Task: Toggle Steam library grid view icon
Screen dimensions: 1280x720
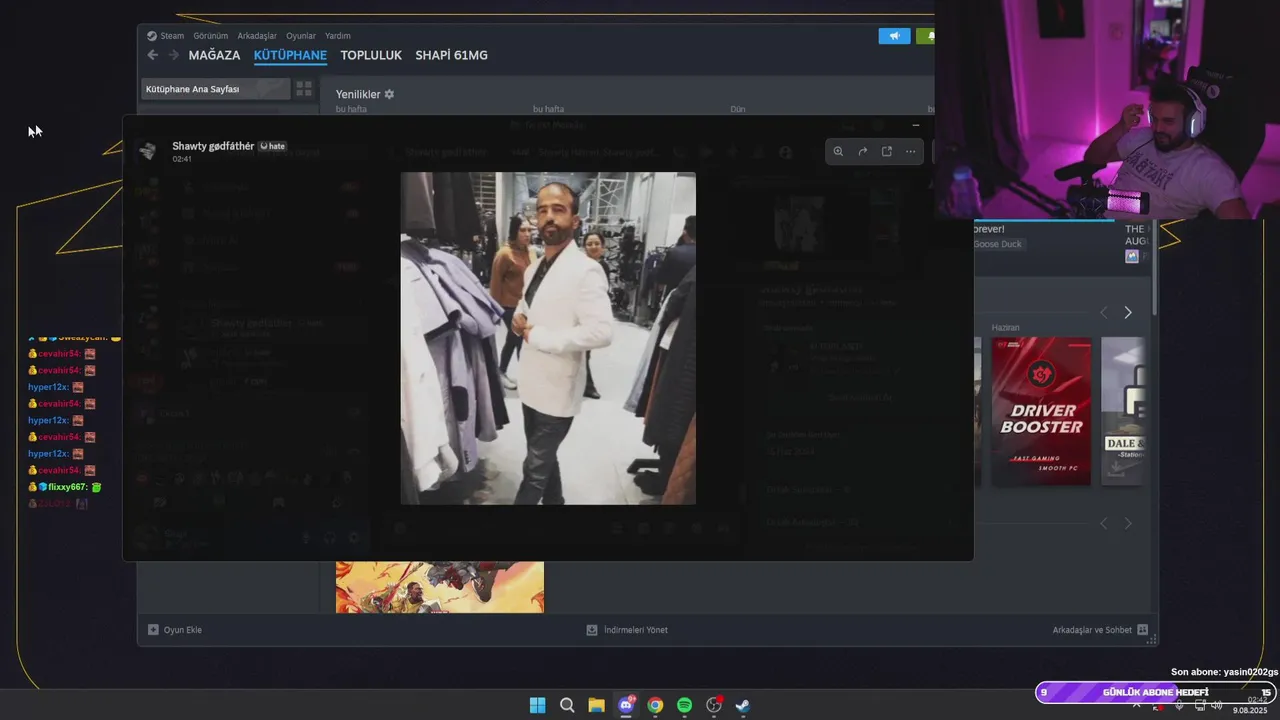Action: click(x=304, y=89)
